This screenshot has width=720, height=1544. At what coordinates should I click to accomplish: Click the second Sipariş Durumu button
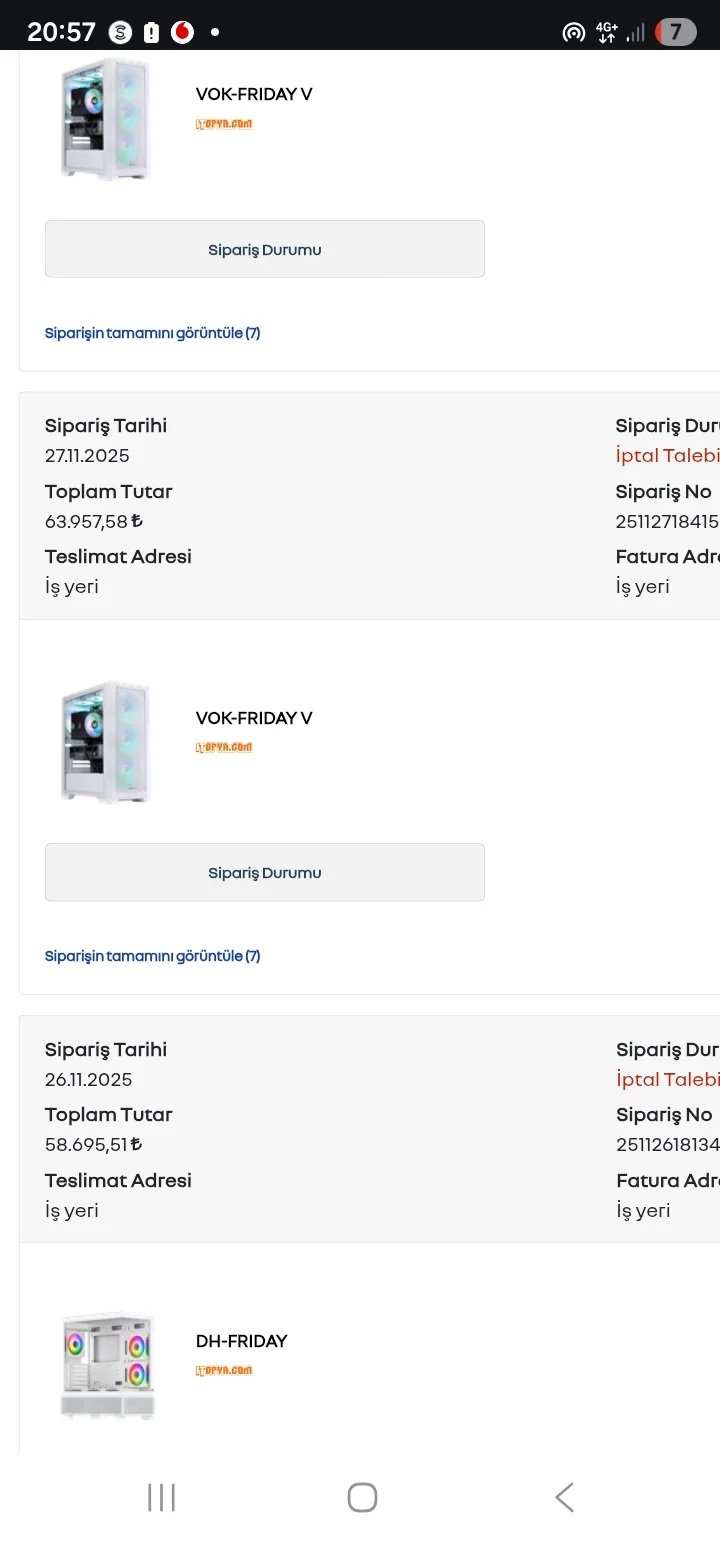point(264,872)
